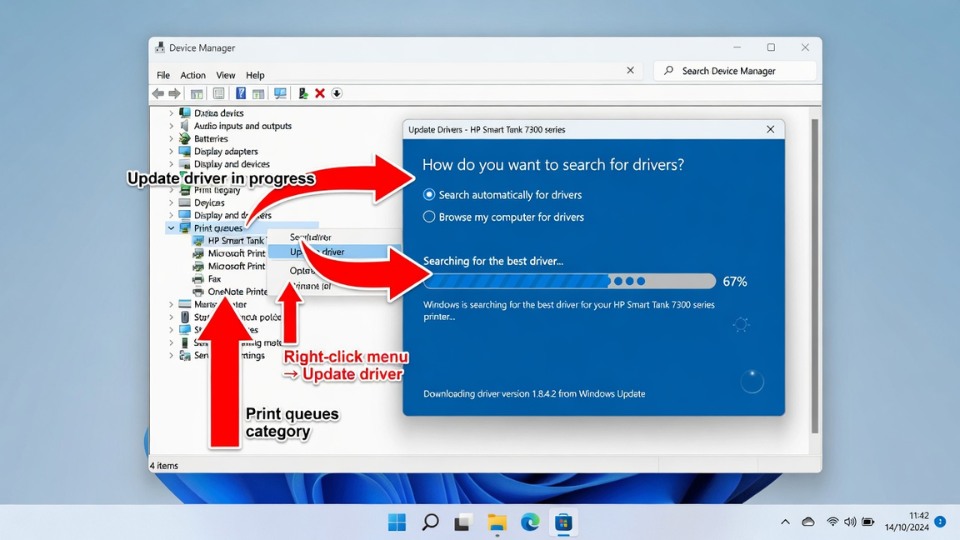The image size is (960, 540).
Task: Click the printer icon beside OneNote Printer
Action: [x=198, y=291]
